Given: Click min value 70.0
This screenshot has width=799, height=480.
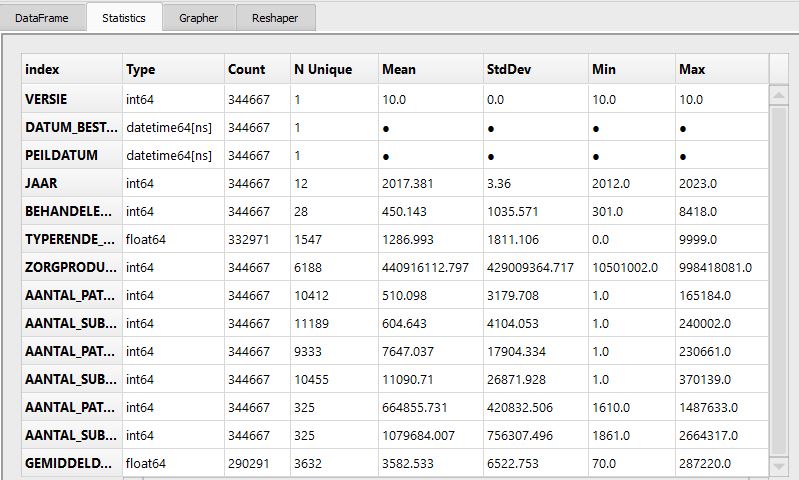Looking at the screenshot, I should (x=604, y=464).
